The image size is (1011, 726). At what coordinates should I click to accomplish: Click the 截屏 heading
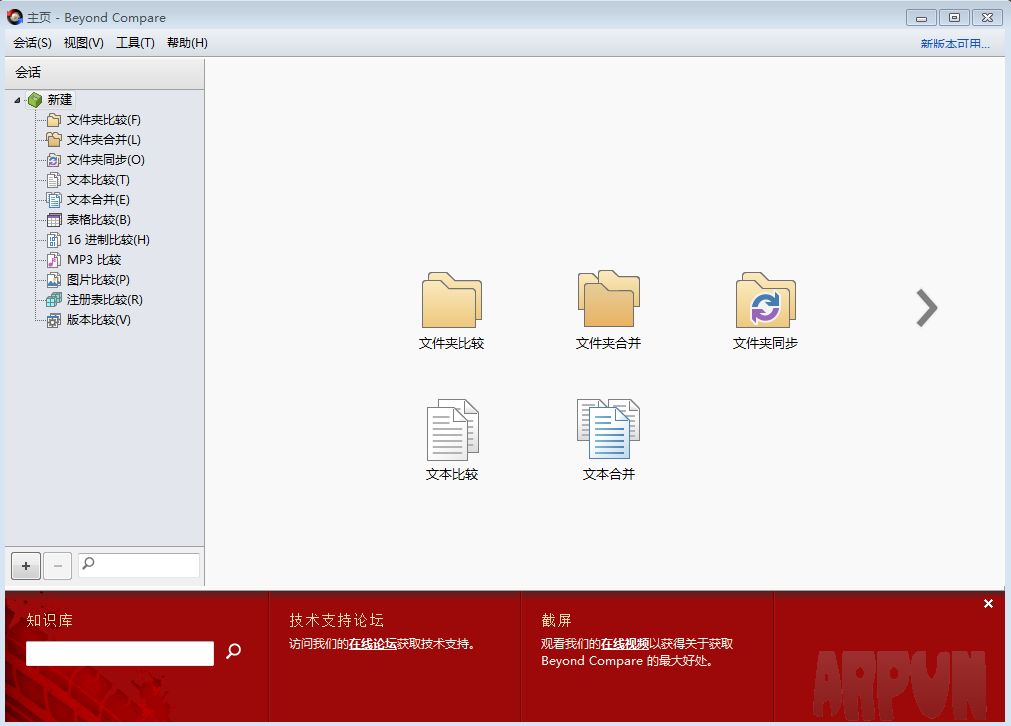pyautogui.click(x=556, y=620)
